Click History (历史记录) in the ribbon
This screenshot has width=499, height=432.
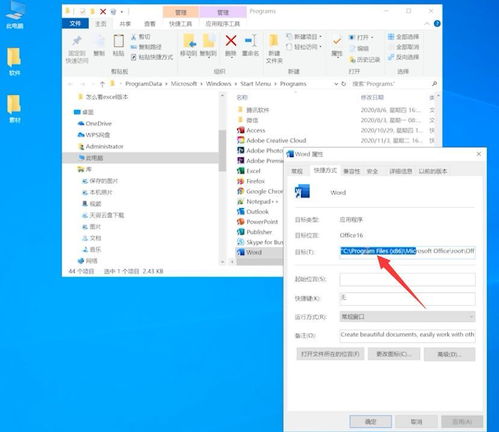(x=364, y=60)
